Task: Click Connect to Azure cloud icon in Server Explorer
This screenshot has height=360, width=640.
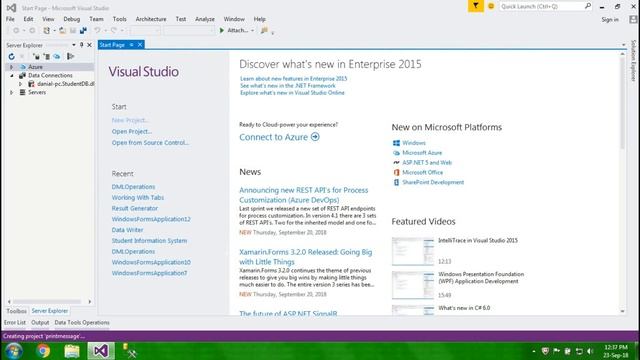Action: tap(57, 56)
